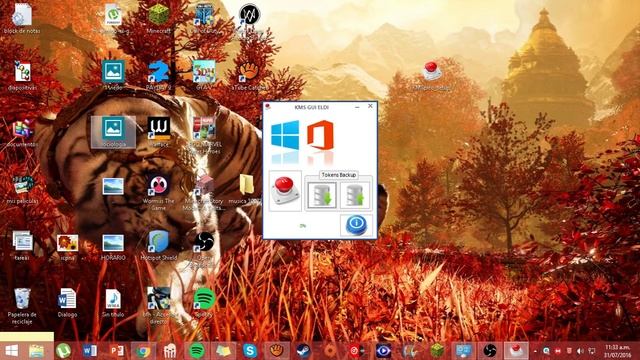Click the Office logo in KMS GUI ELDI
Viewport: 640px width, 360px height.
[x=320, y=135]
